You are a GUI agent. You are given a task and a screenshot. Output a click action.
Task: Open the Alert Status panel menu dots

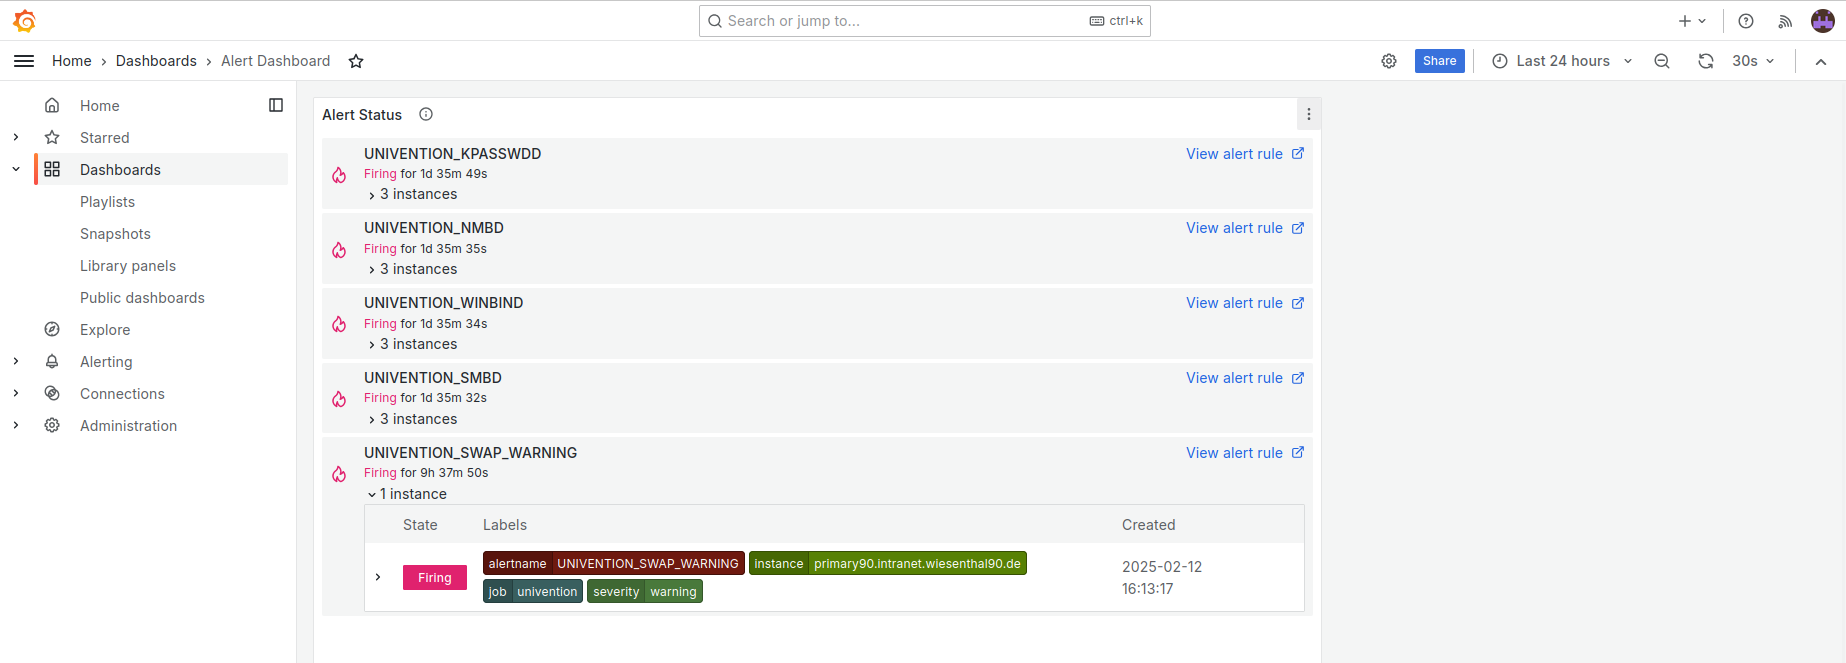point(1309,114)
